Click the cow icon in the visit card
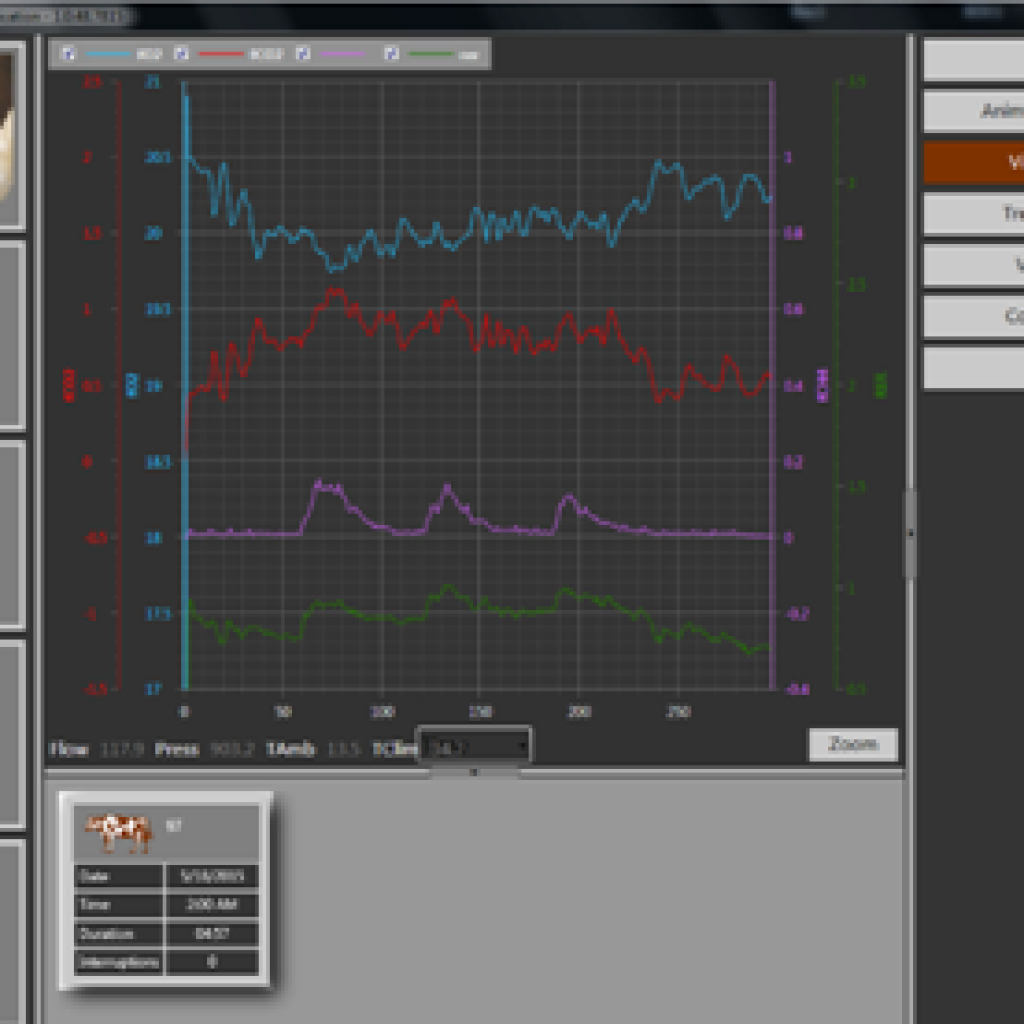This screenshot has height=1024, width=1024. point(118,832)
